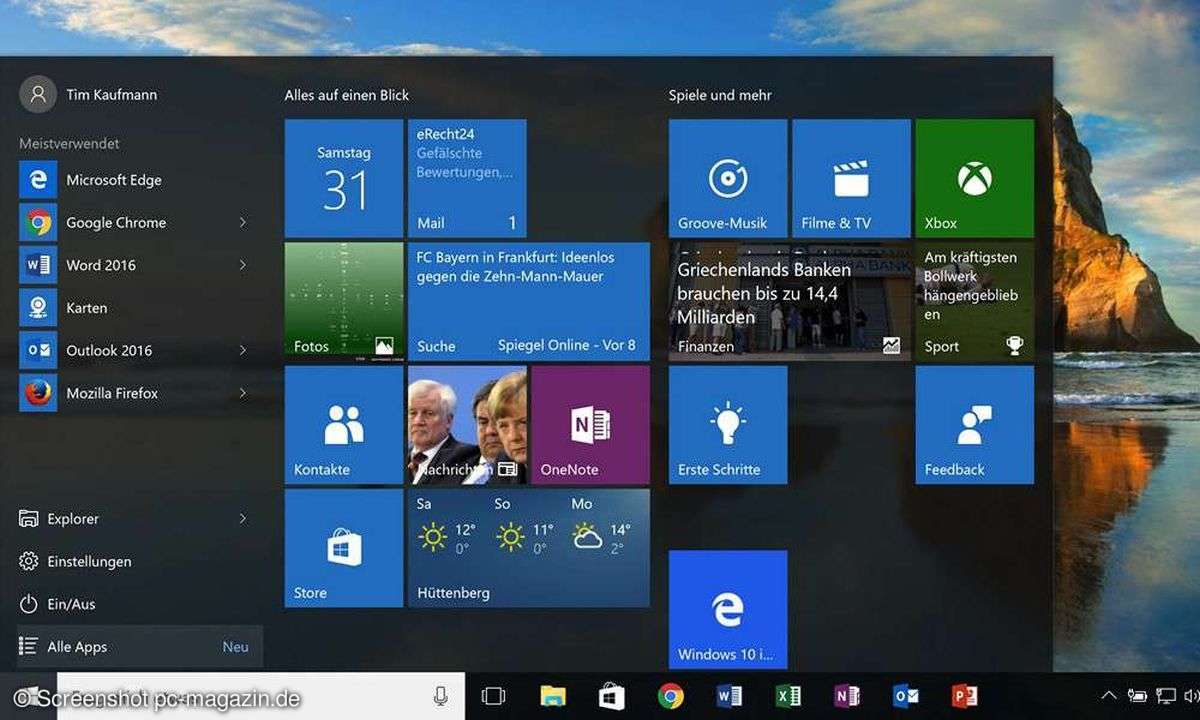Open the Kontakte tile
Viewport: 1200px width, 720px height.
point(344,425)
